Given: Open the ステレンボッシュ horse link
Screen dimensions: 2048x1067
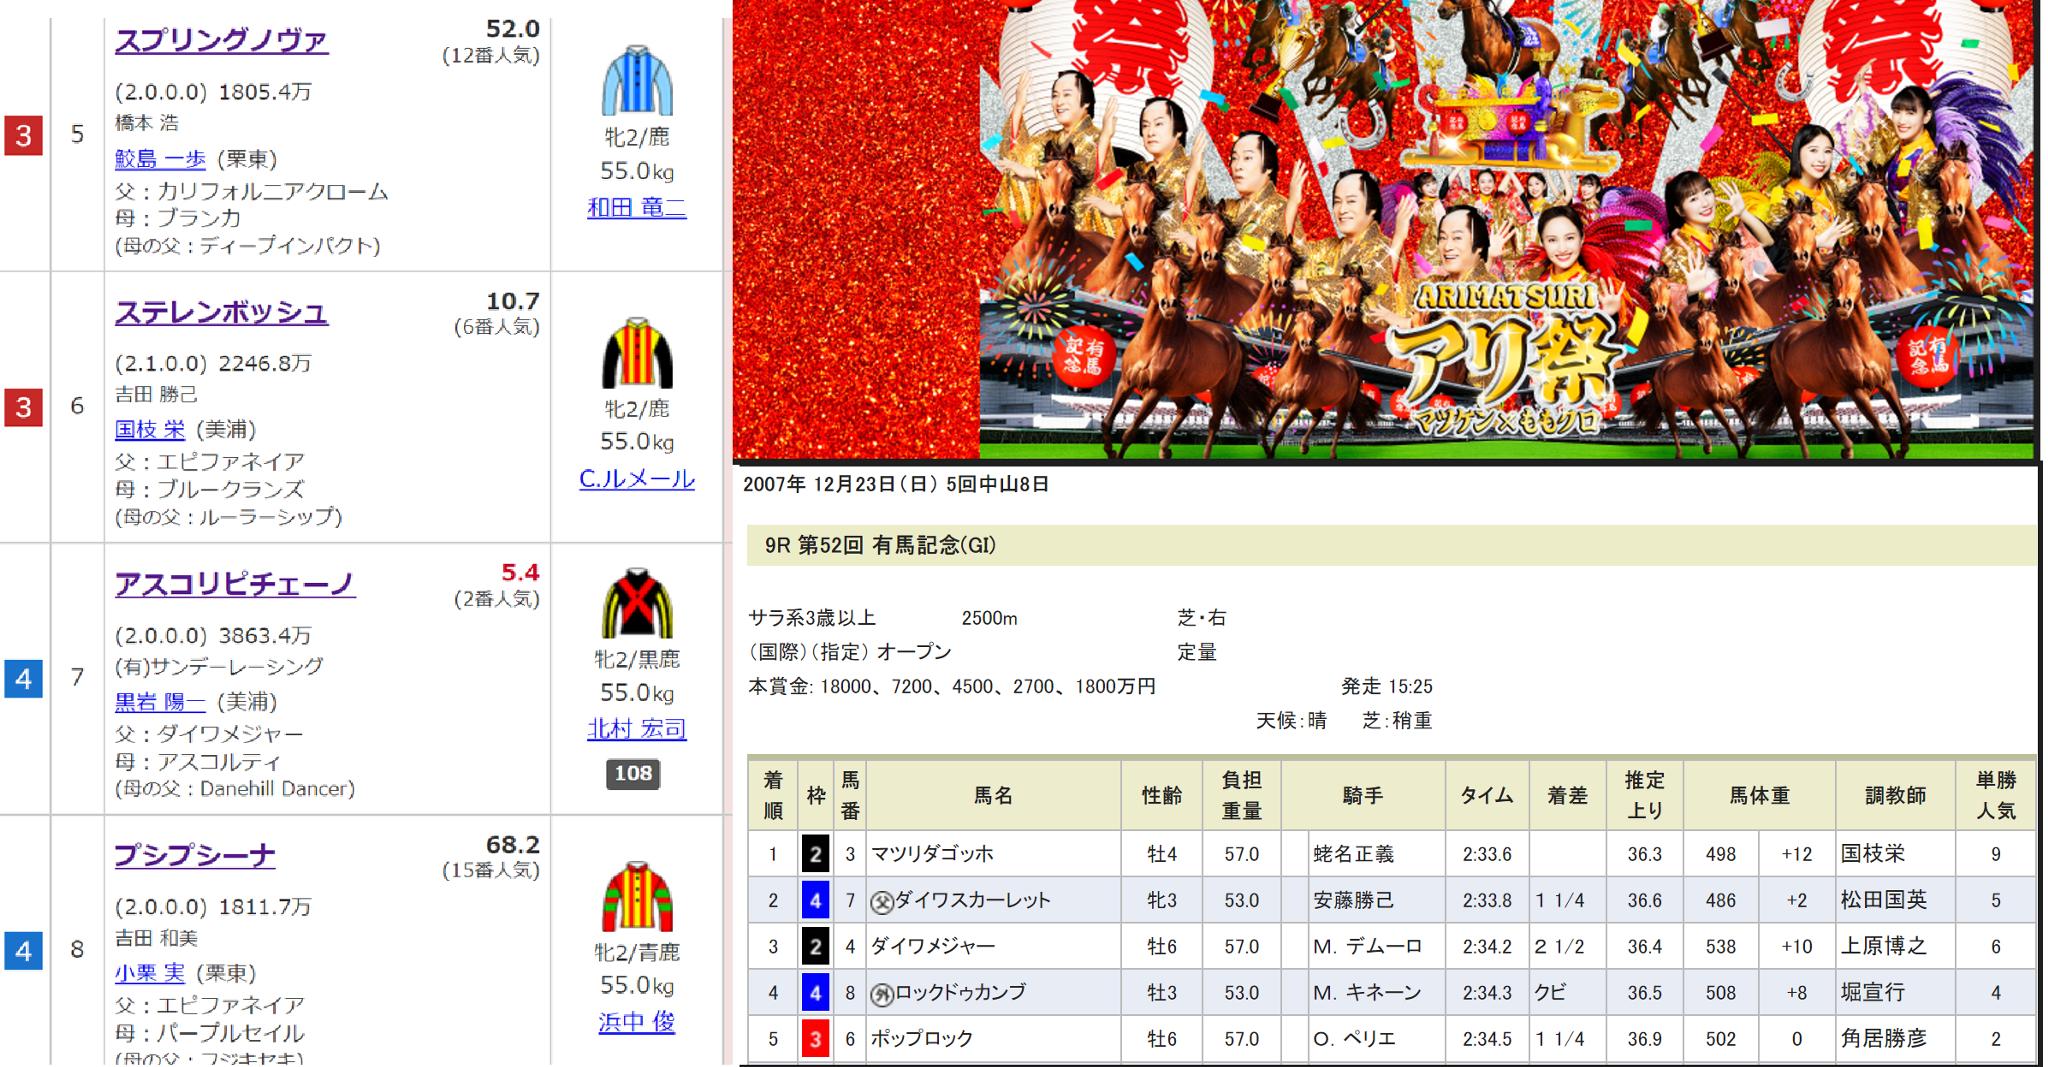Looking at the screenshot, I should (221, 313).
